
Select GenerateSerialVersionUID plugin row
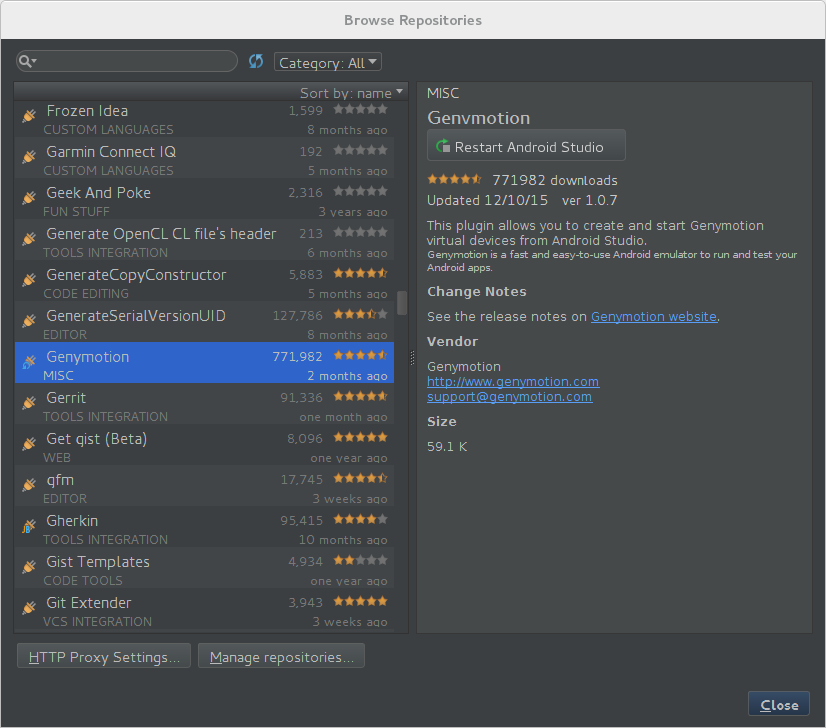click(x=204, y=322)
